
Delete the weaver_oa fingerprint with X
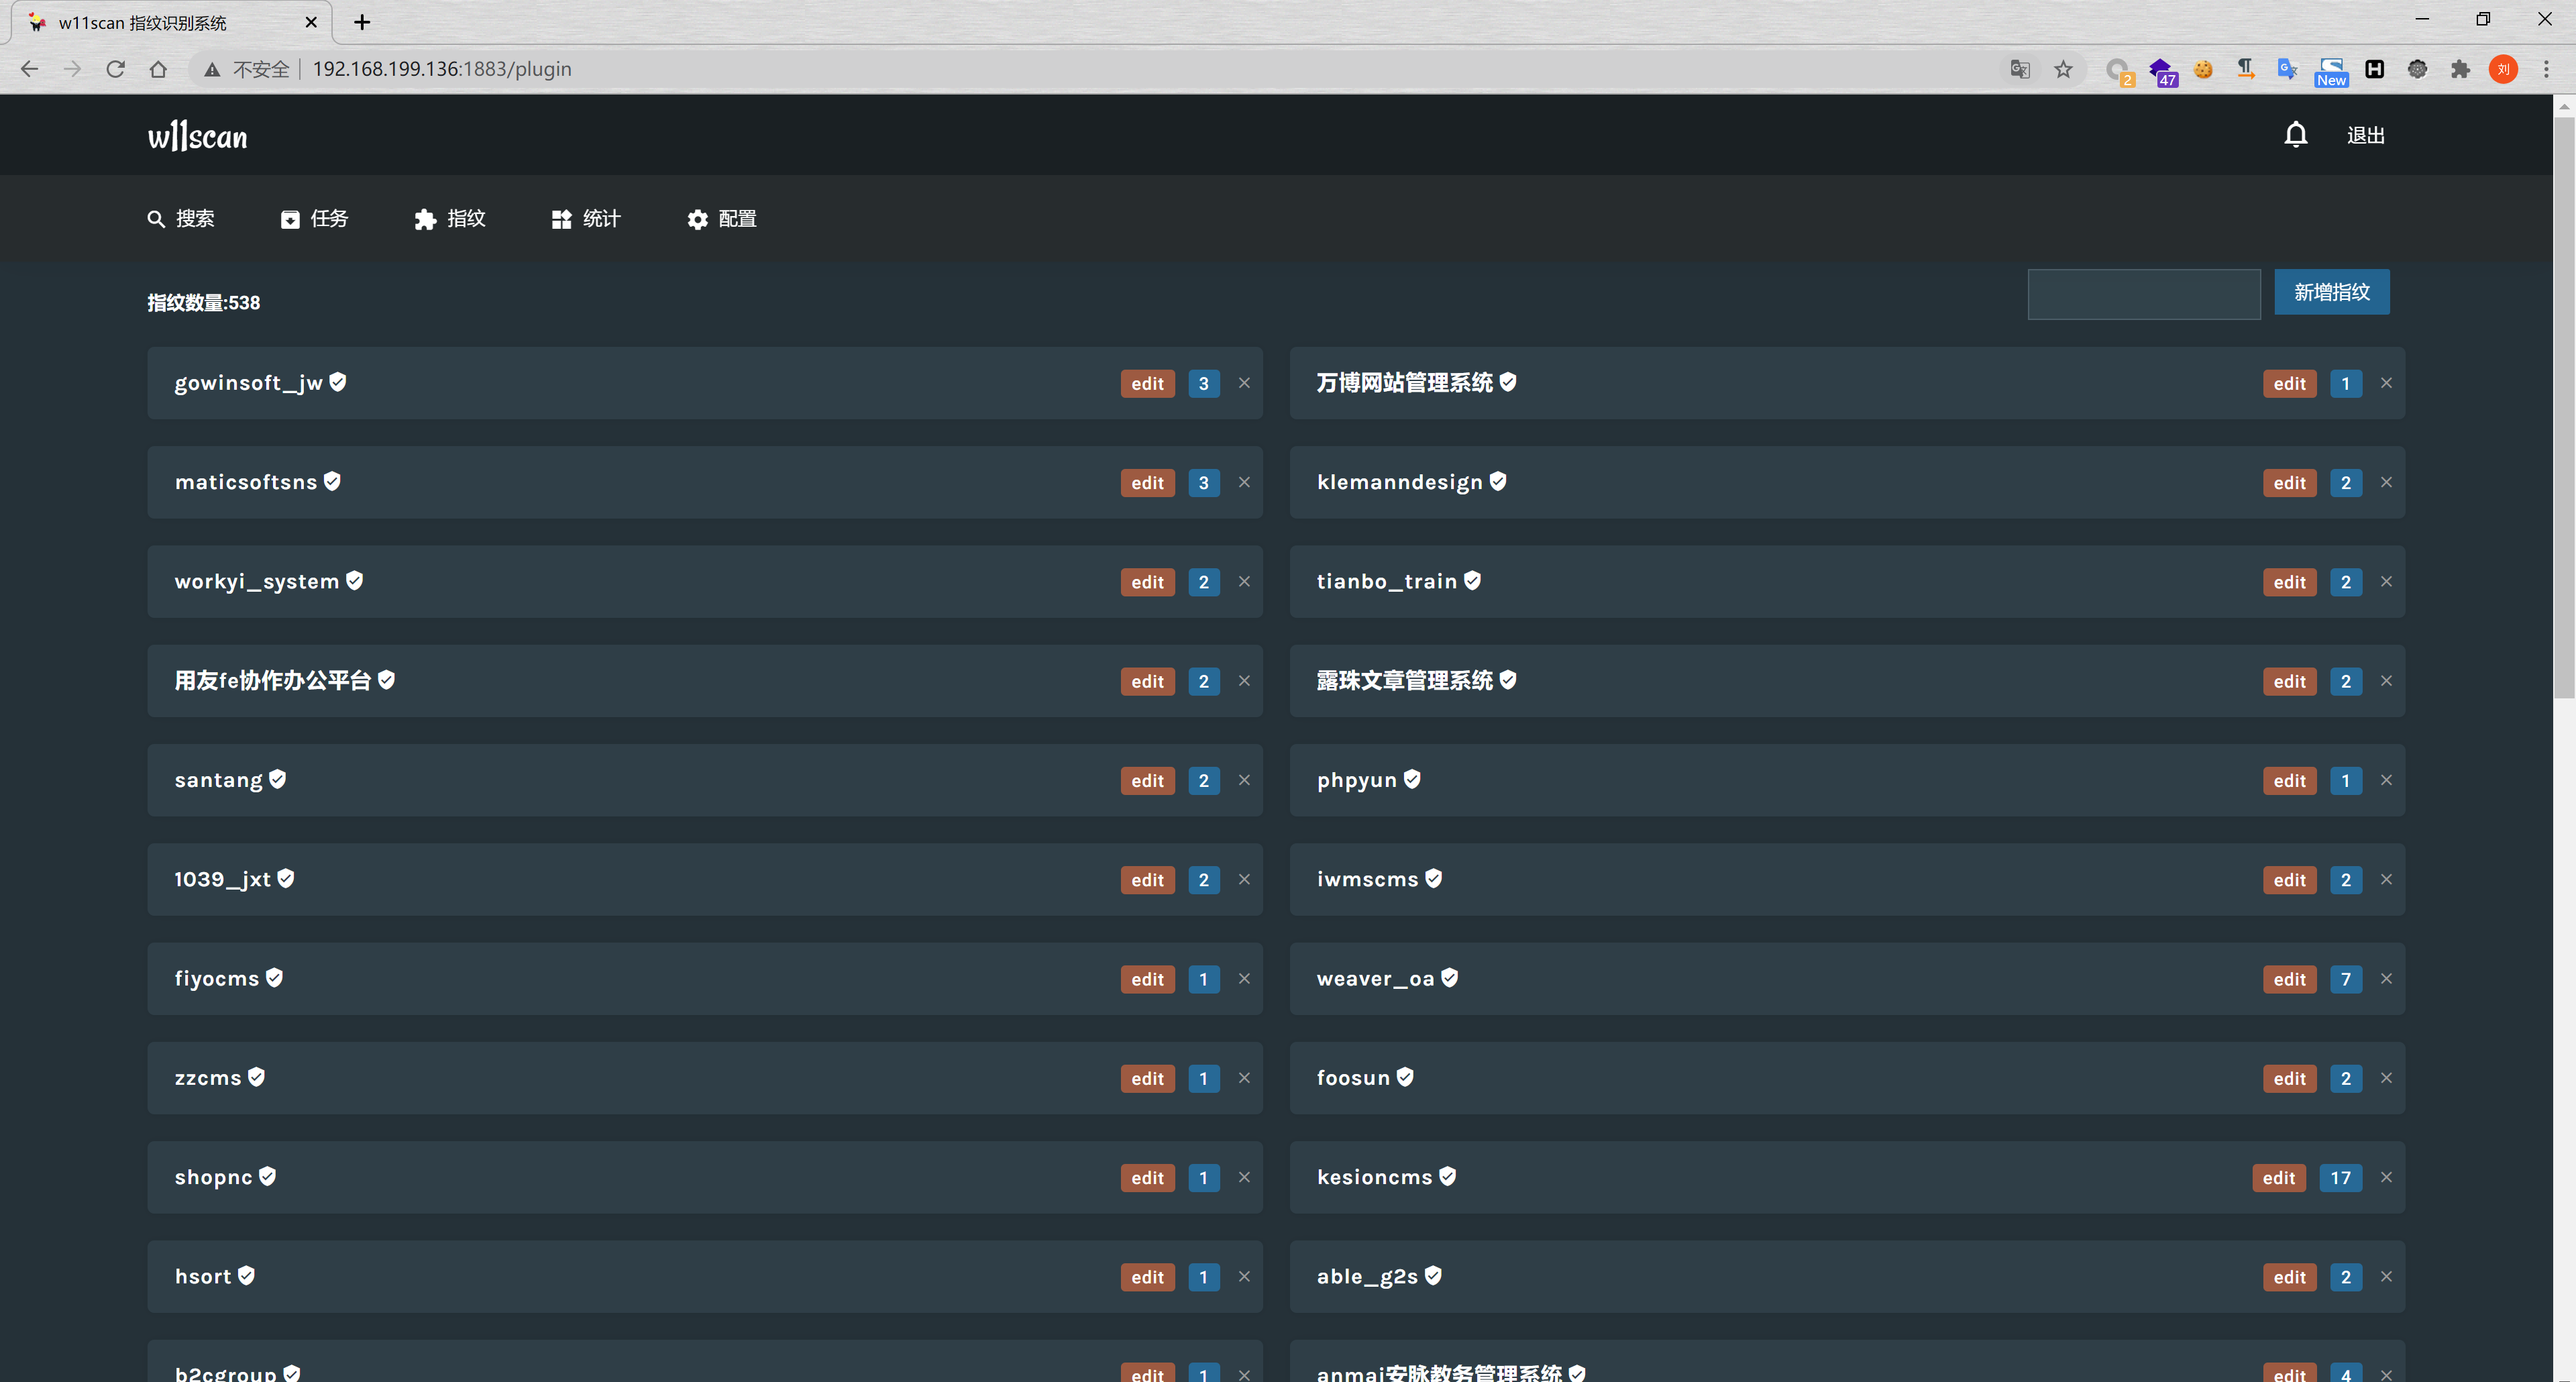[2386, 979]
